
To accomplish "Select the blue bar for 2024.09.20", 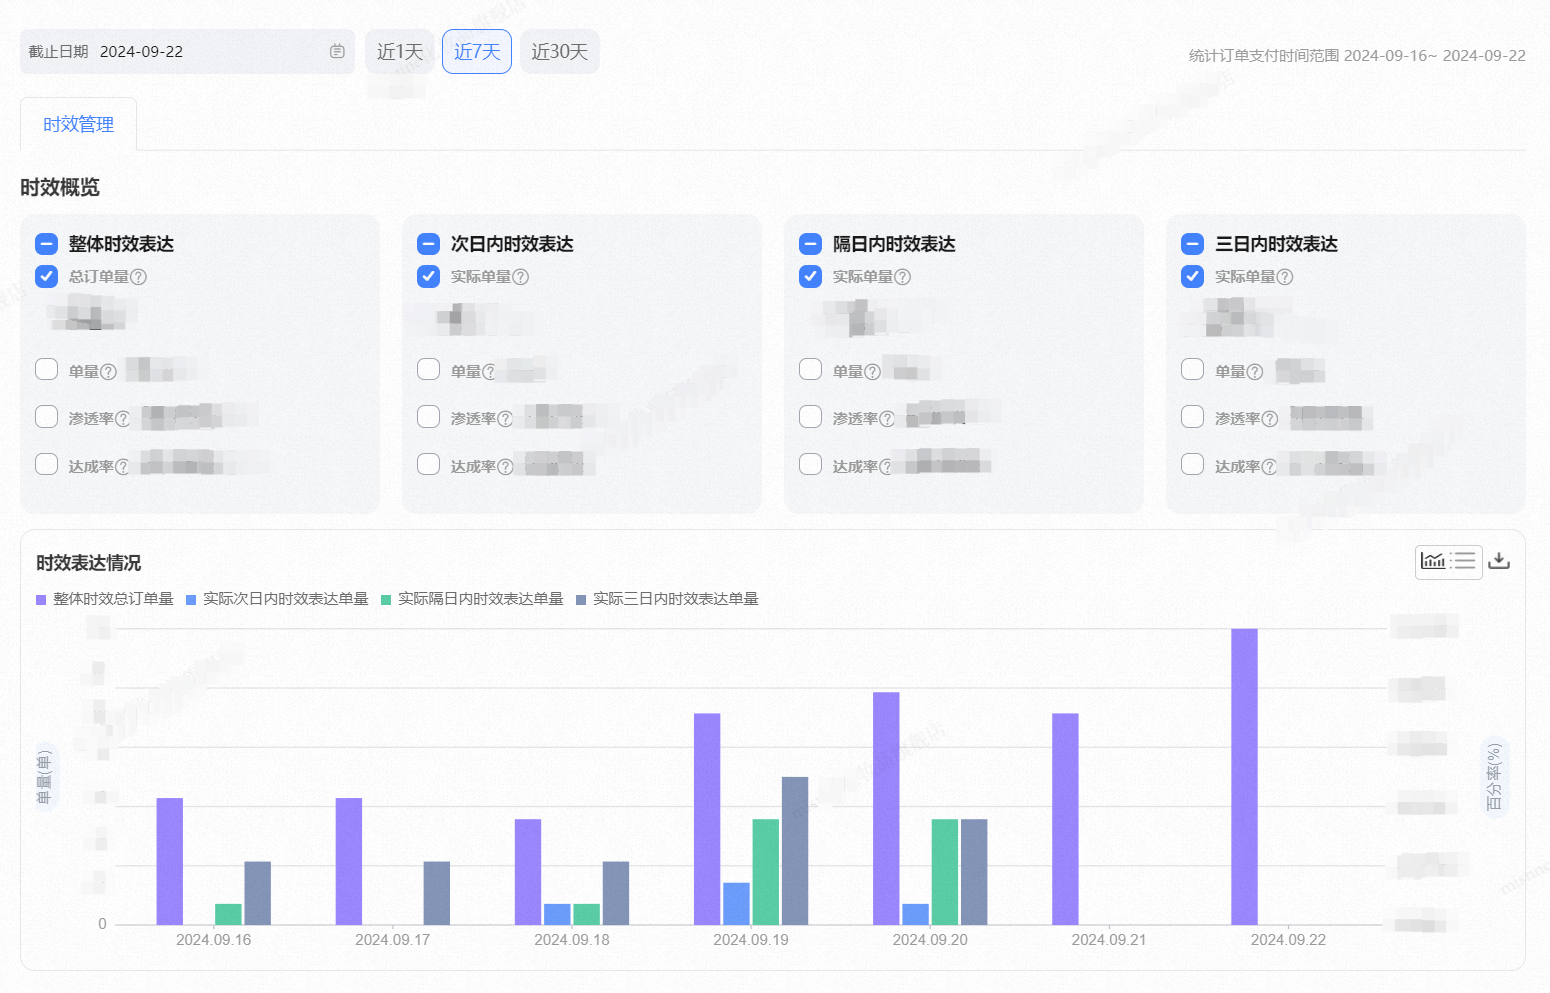I will pyautogui.click(x=915, y=914).
